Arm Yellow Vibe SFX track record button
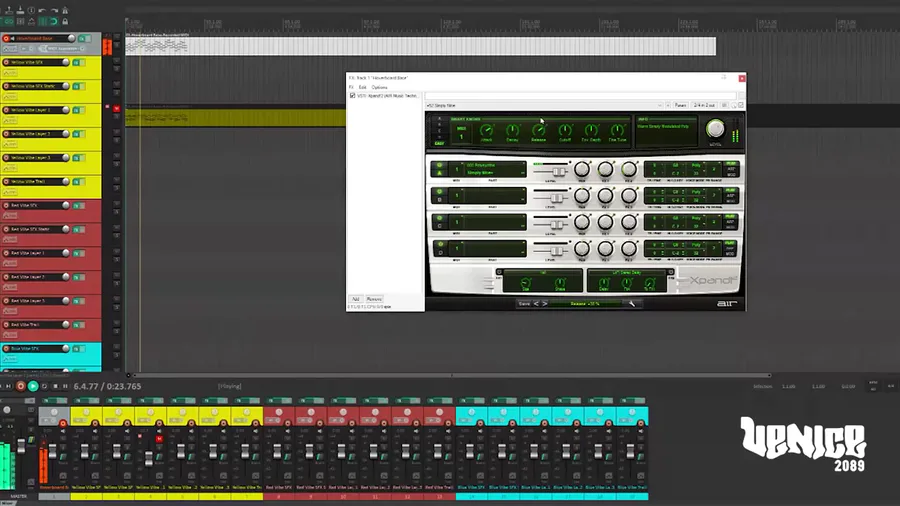Image resolution: width=900 pixels, height=506 pixels. click(6, 62)
